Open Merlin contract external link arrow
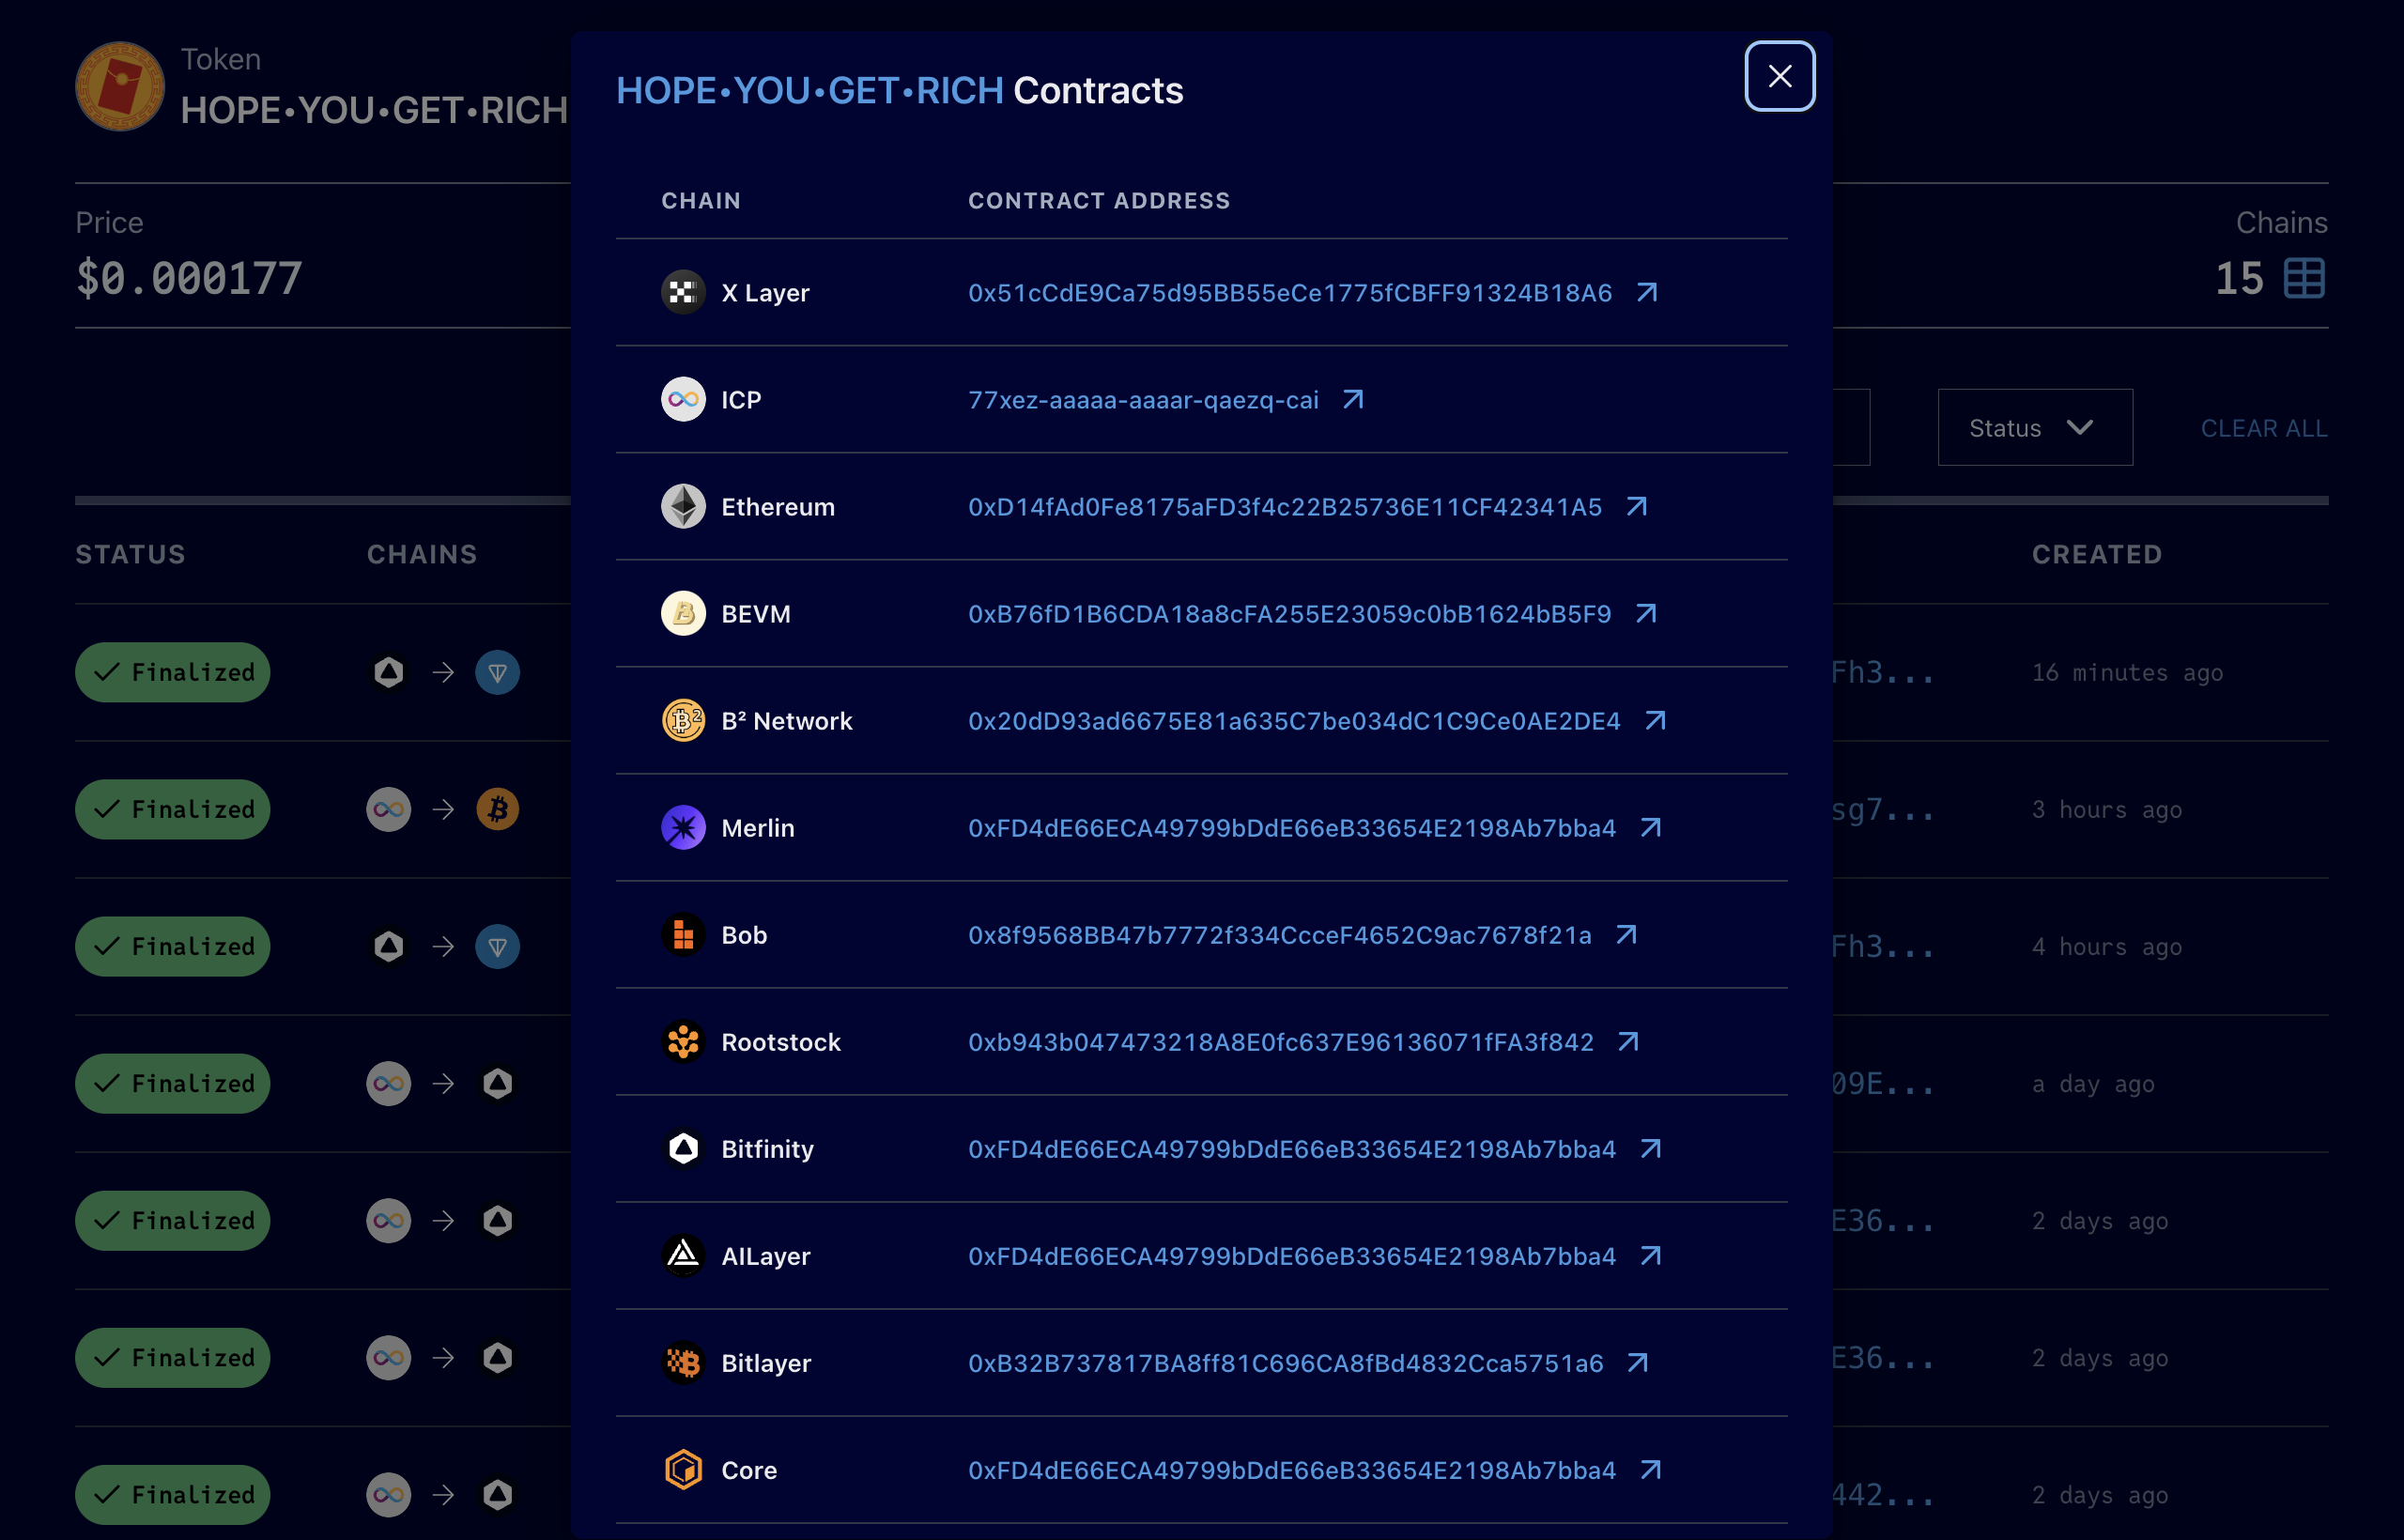2404x1540 pixels. pos(1651,827)
